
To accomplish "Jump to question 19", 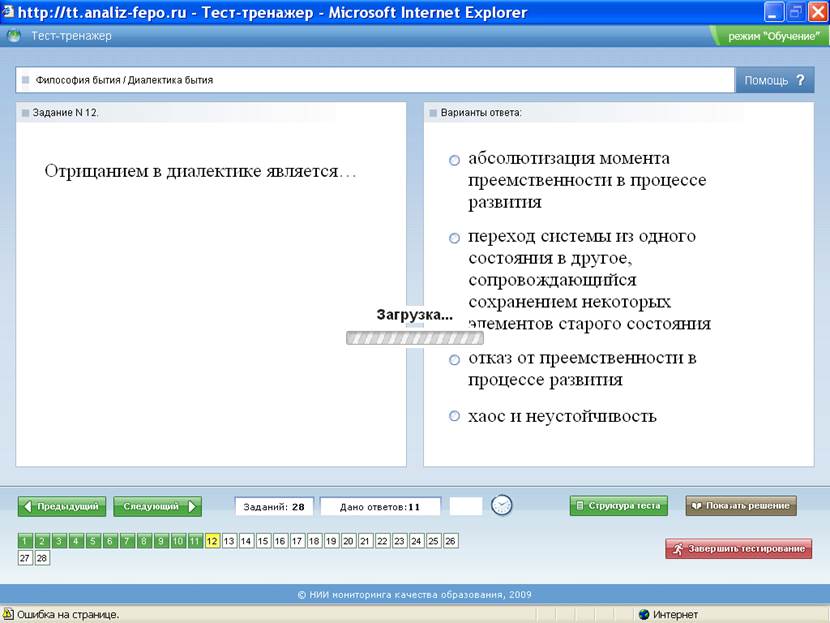I will pos(331,541).
